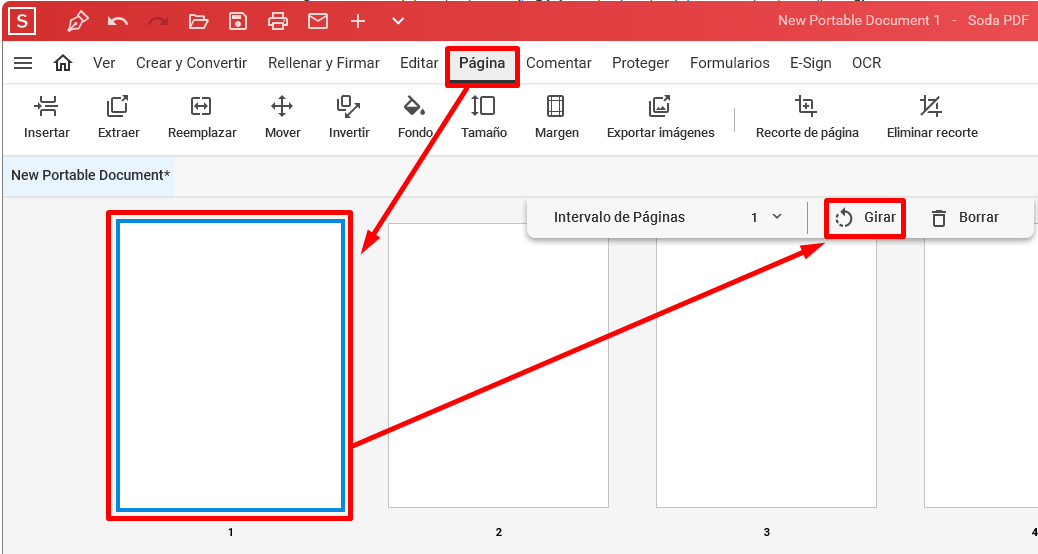Viewport: 1038px width, 554px height.
Task: Create new document with plus icon
Action: 358,21
